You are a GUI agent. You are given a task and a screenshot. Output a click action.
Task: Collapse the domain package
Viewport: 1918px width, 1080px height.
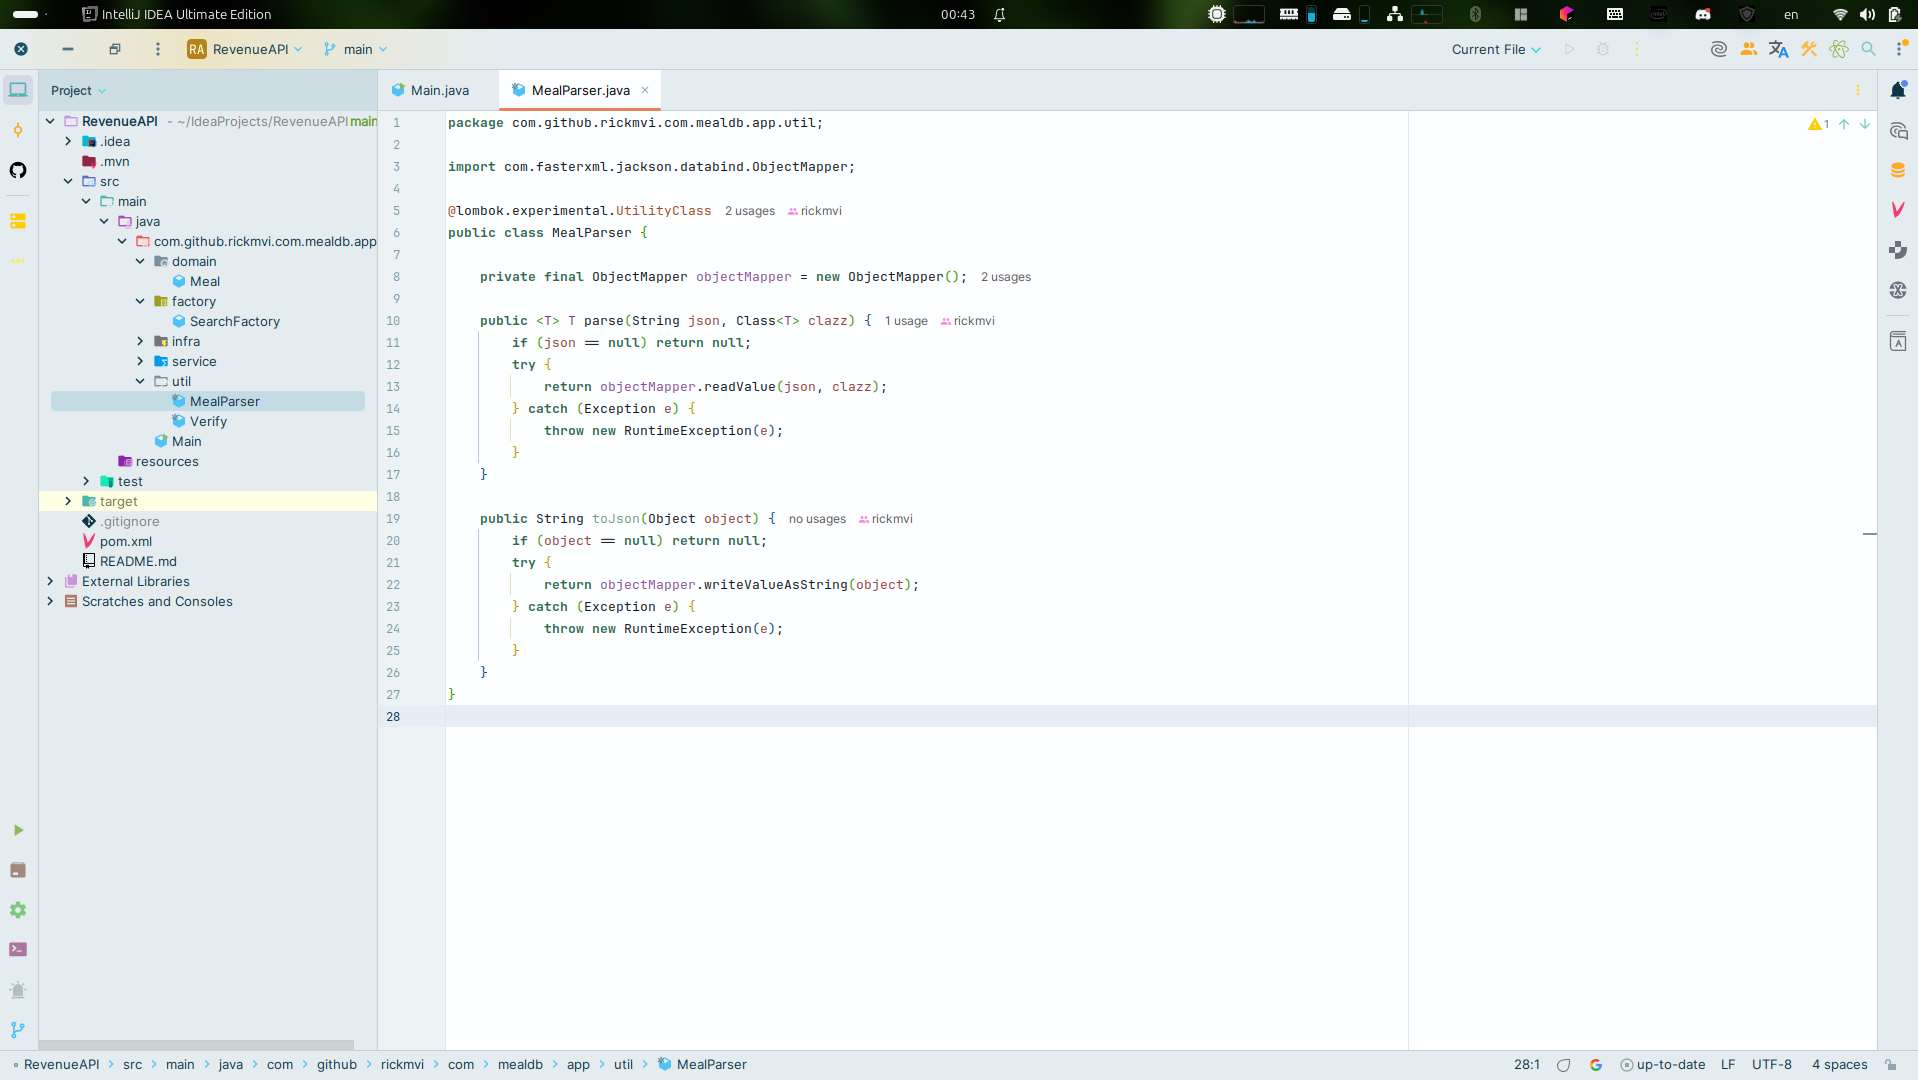pyautogui.click(x=140, y=261)
